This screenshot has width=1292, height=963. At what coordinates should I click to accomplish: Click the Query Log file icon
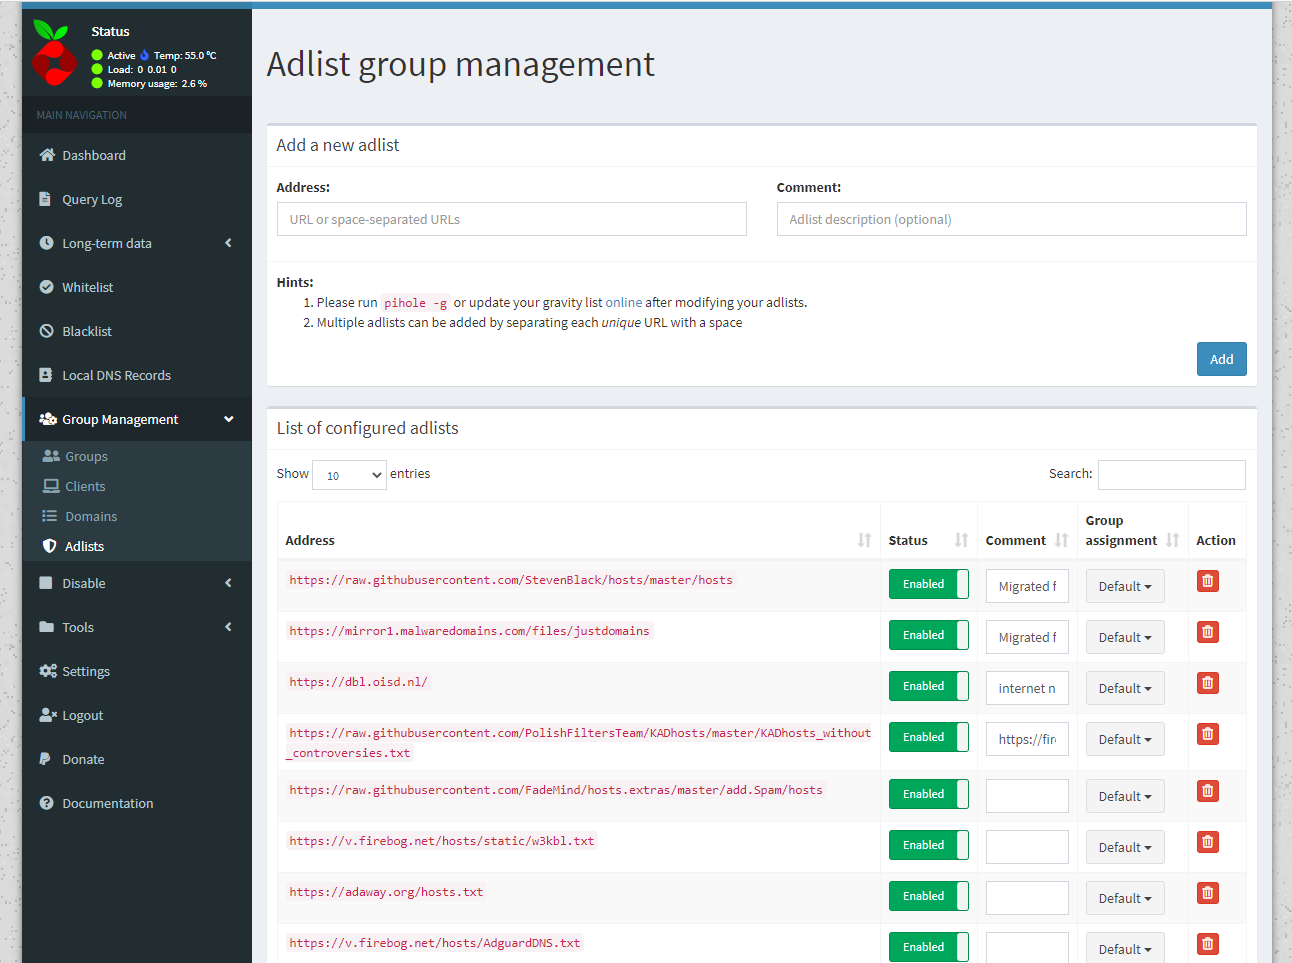click(45, 199)
